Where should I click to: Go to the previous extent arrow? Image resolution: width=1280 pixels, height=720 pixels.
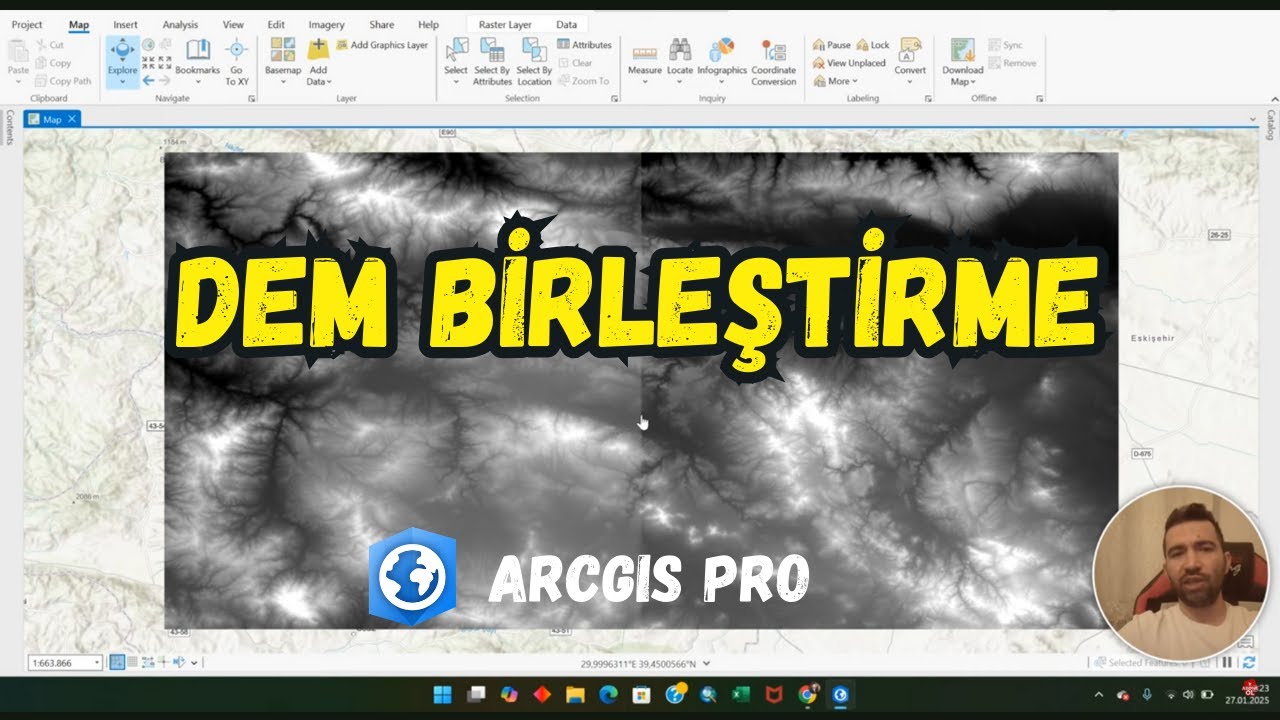148,80
